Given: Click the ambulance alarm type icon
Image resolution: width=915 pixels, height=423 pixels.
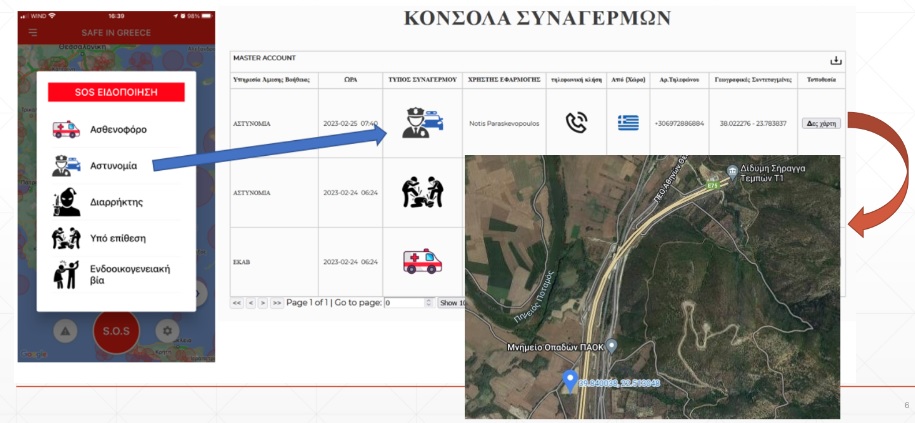Looking at the screenshot, I should [x=421, y=261].
